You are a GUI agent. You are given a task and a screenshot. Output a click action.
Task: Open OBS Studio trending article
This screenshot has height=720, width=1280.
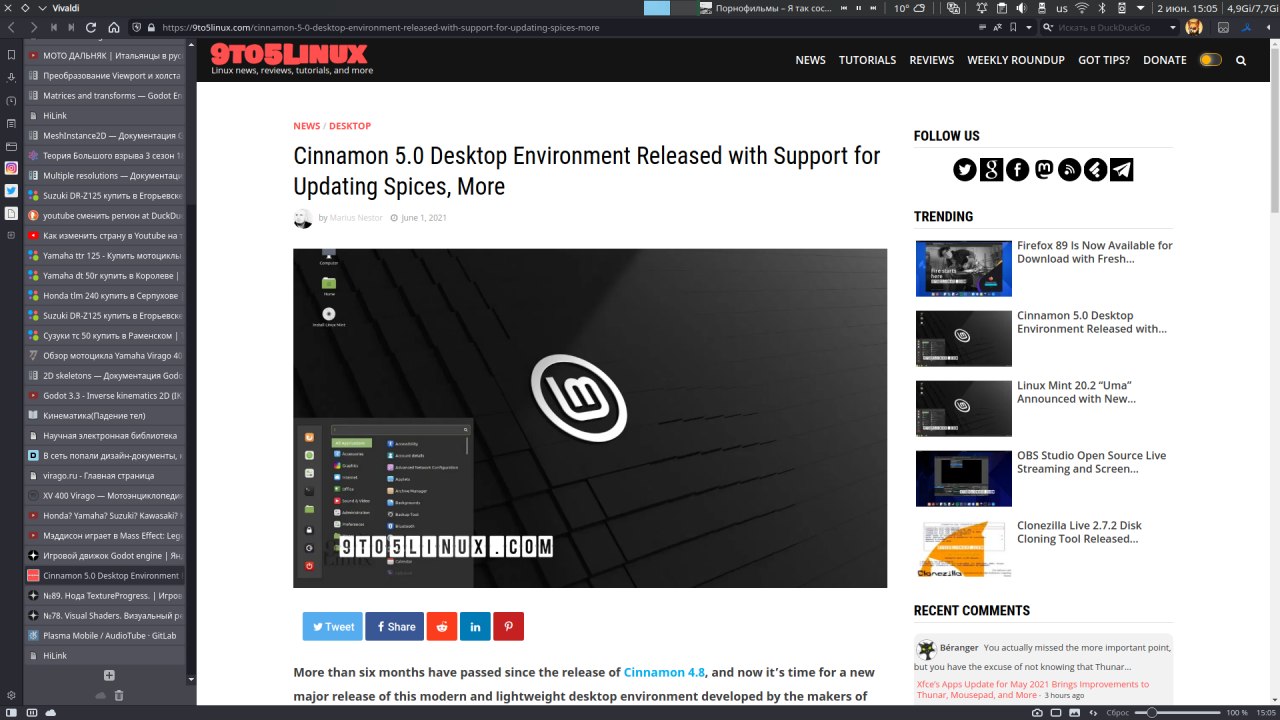[x=1092, y=462]
